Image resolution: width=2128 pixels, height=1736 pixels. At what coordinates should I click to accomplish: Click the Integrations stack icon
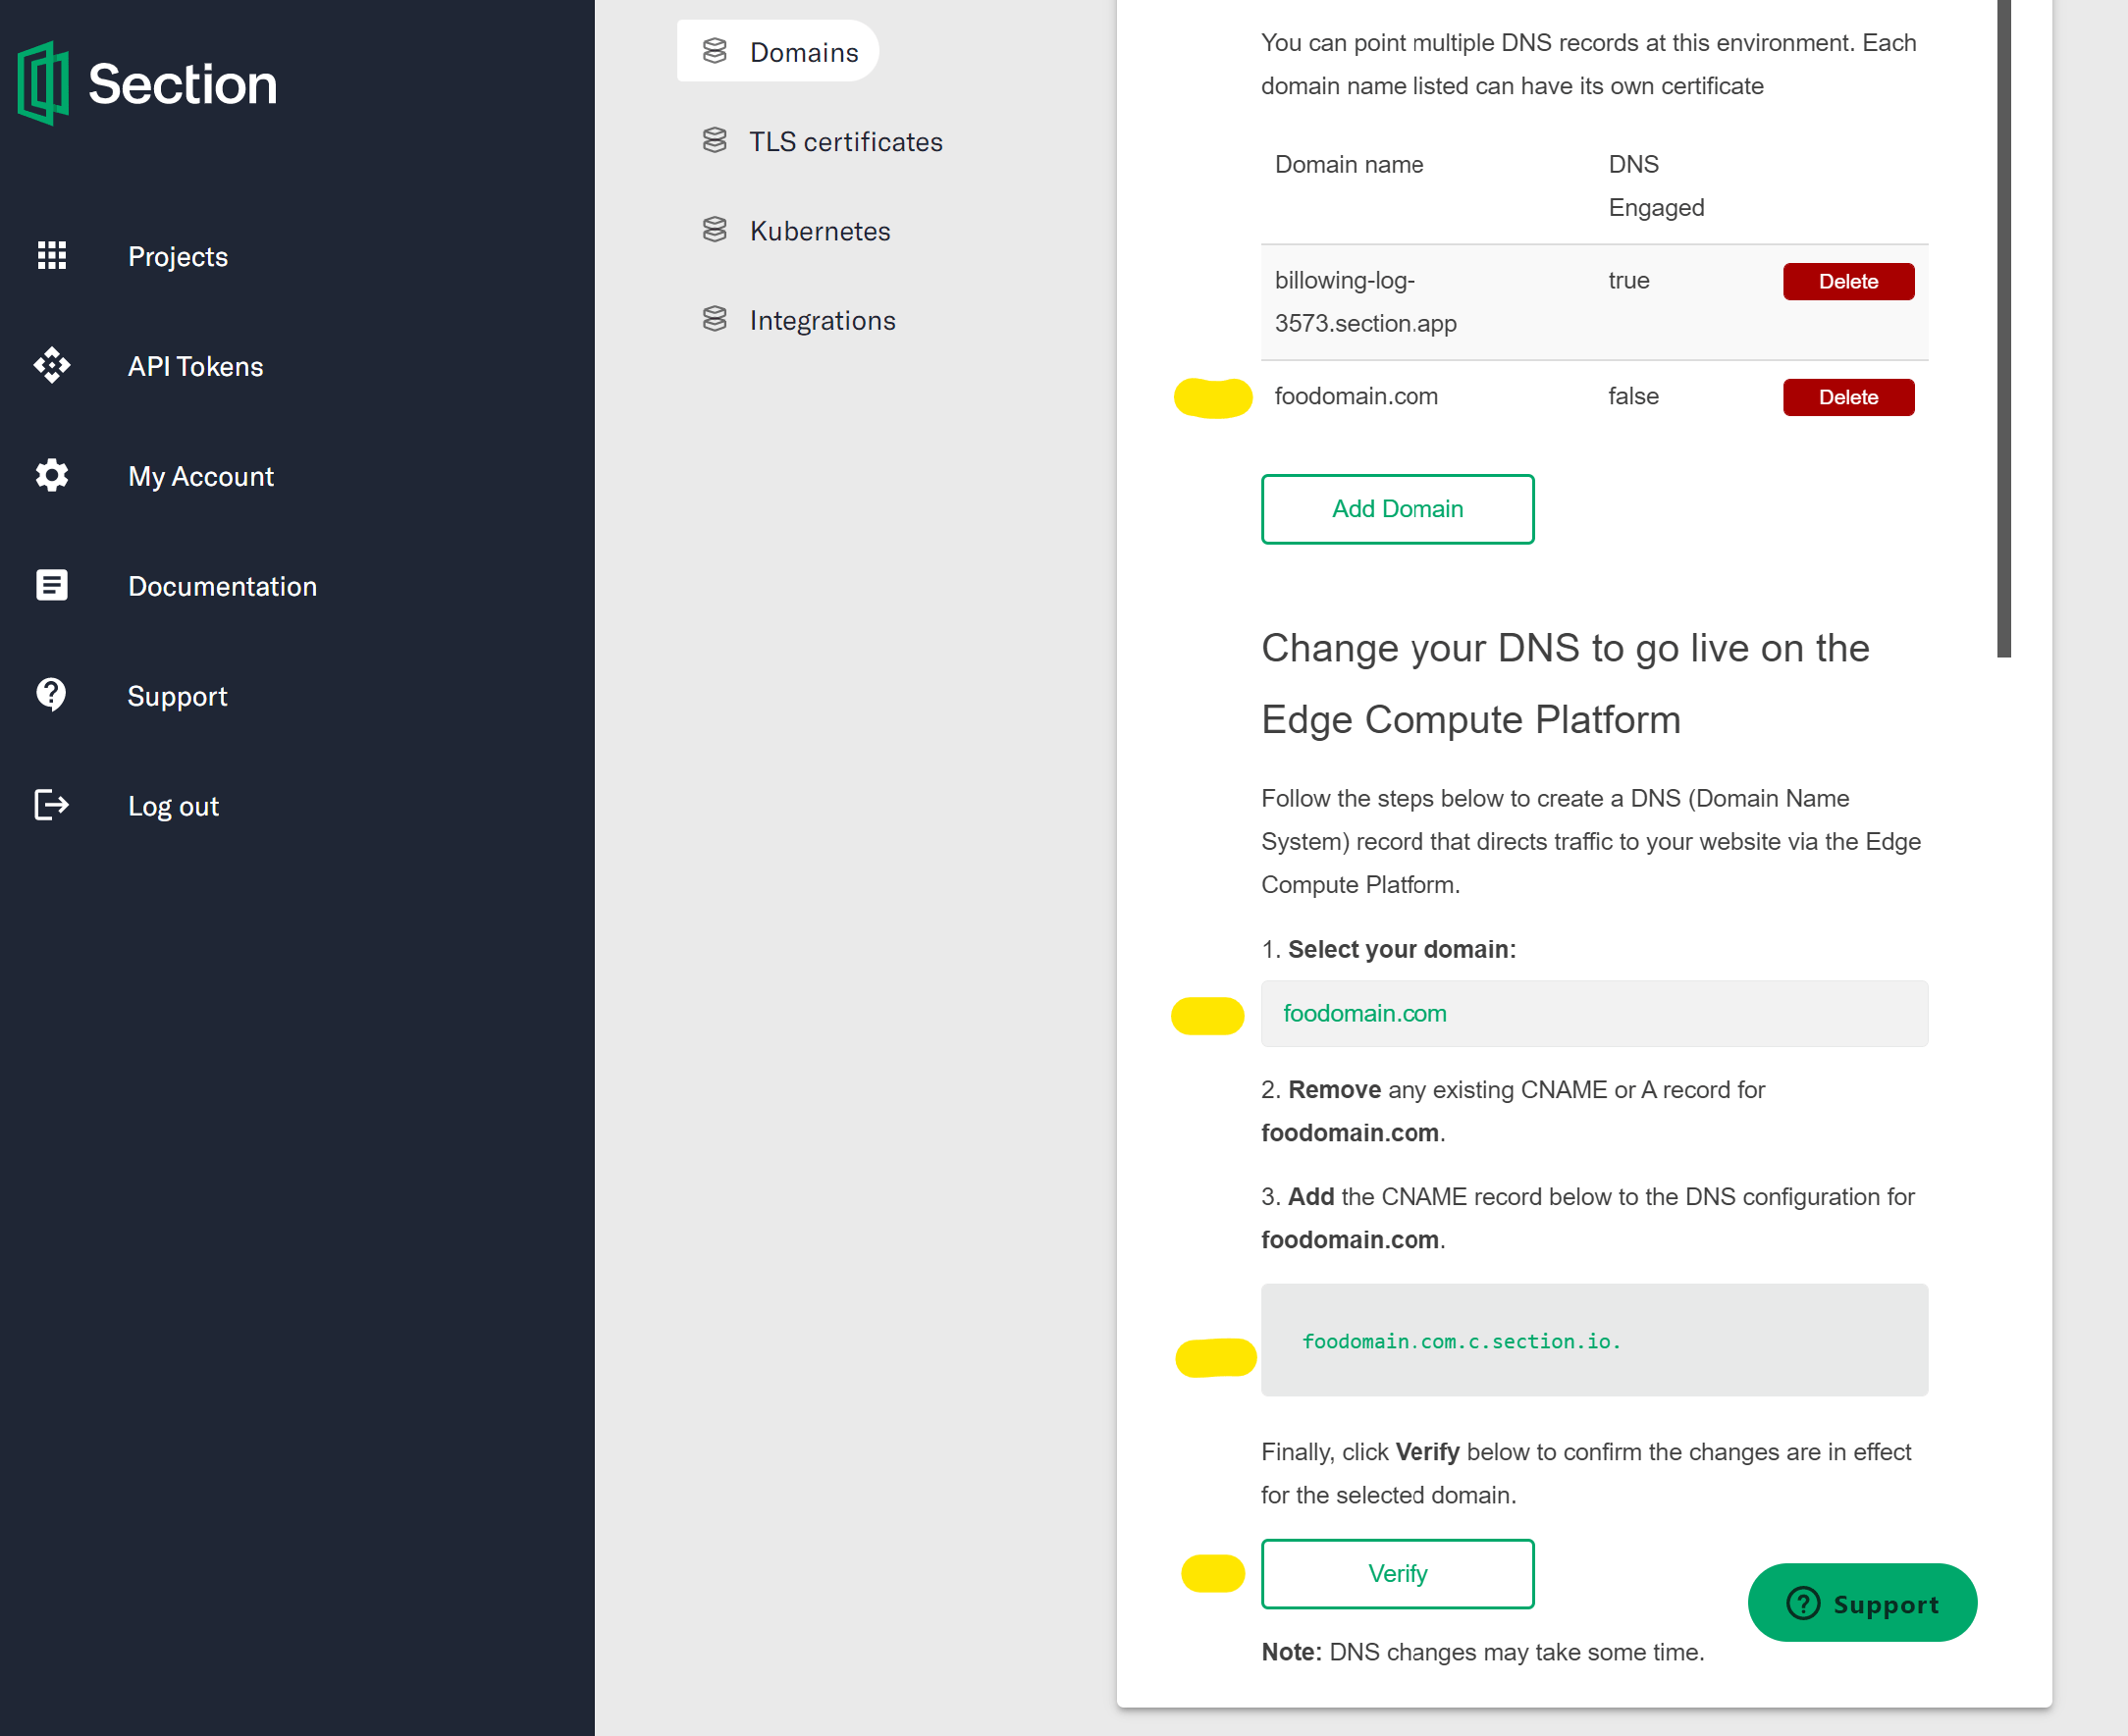715,320
